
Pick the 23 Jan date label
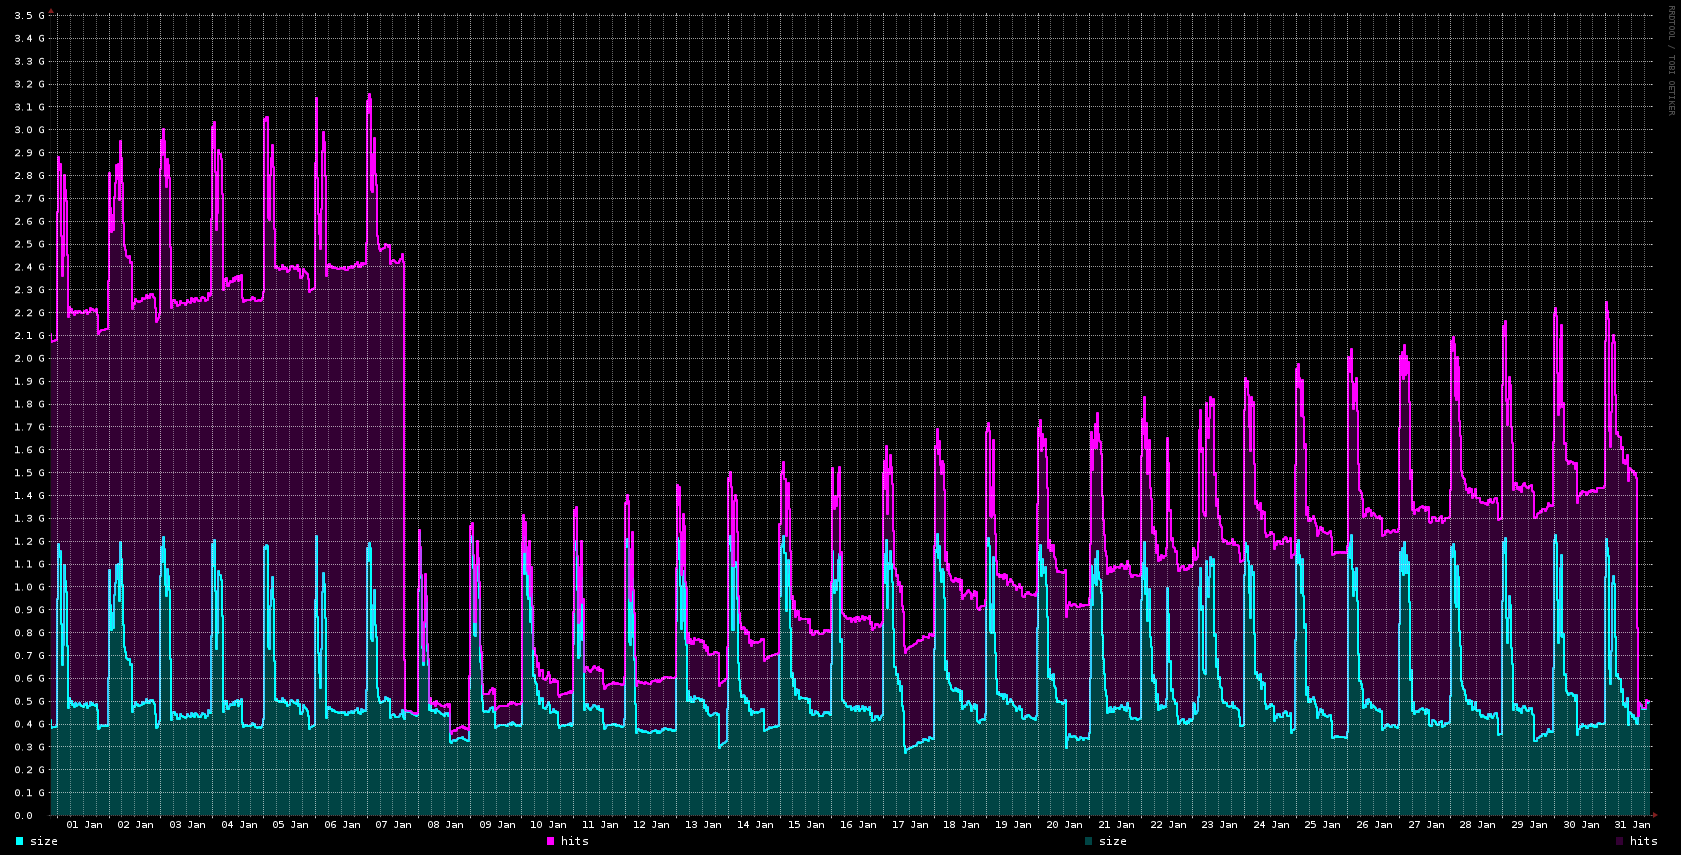pos(1220,825)
